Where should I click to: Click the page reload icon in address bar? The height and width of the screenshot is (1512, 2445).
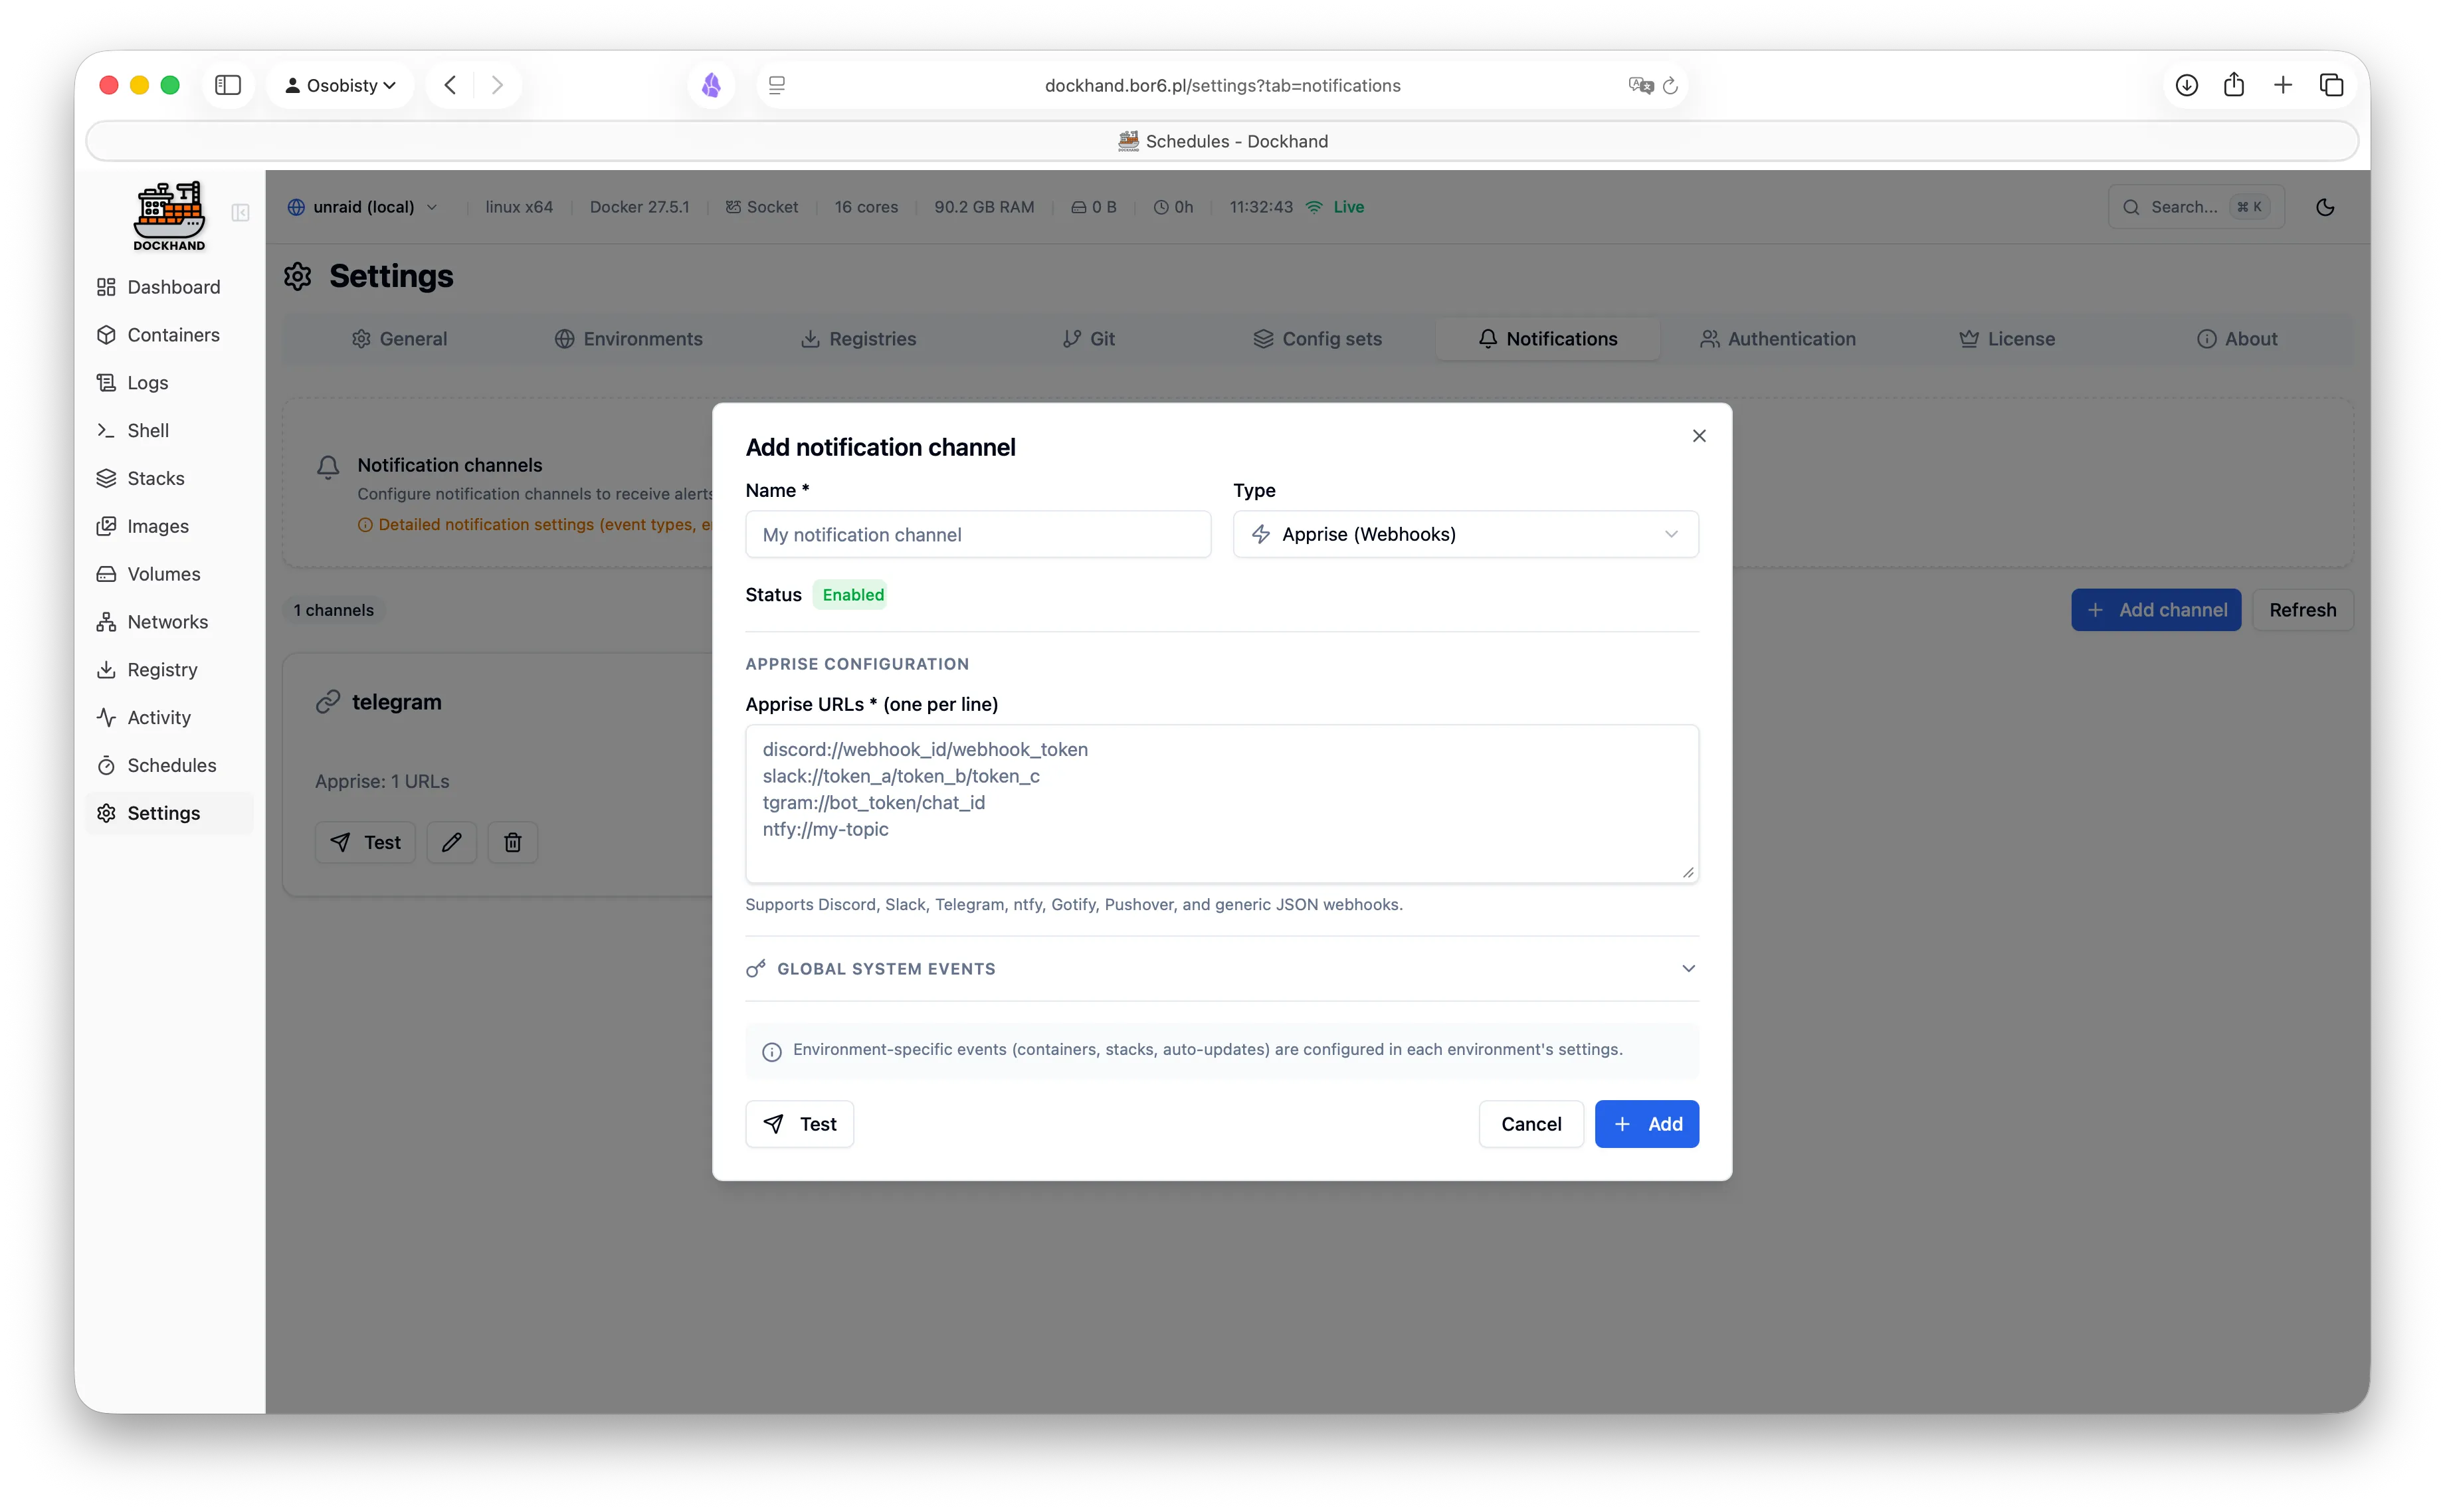point(1670,86)
